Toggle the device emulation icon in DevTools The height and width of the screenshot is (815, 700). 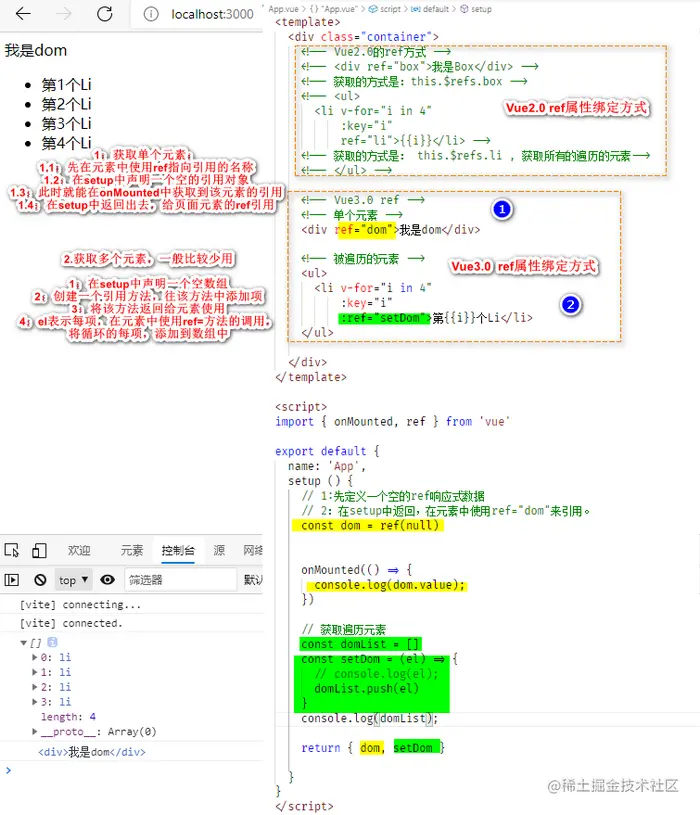(39, 550)
